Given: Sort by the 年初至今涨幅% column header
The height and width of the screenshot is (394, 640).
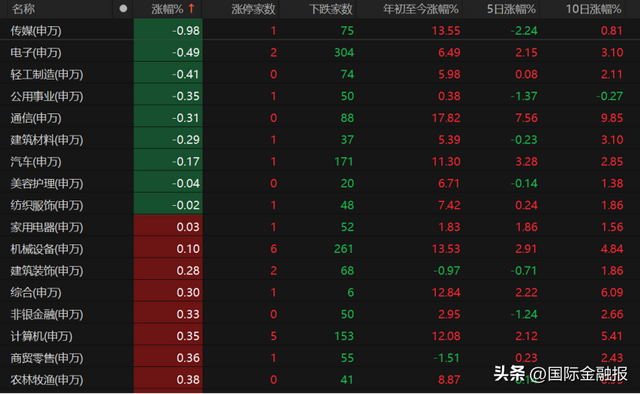Looking at the screenshot, I should point(420,9).
